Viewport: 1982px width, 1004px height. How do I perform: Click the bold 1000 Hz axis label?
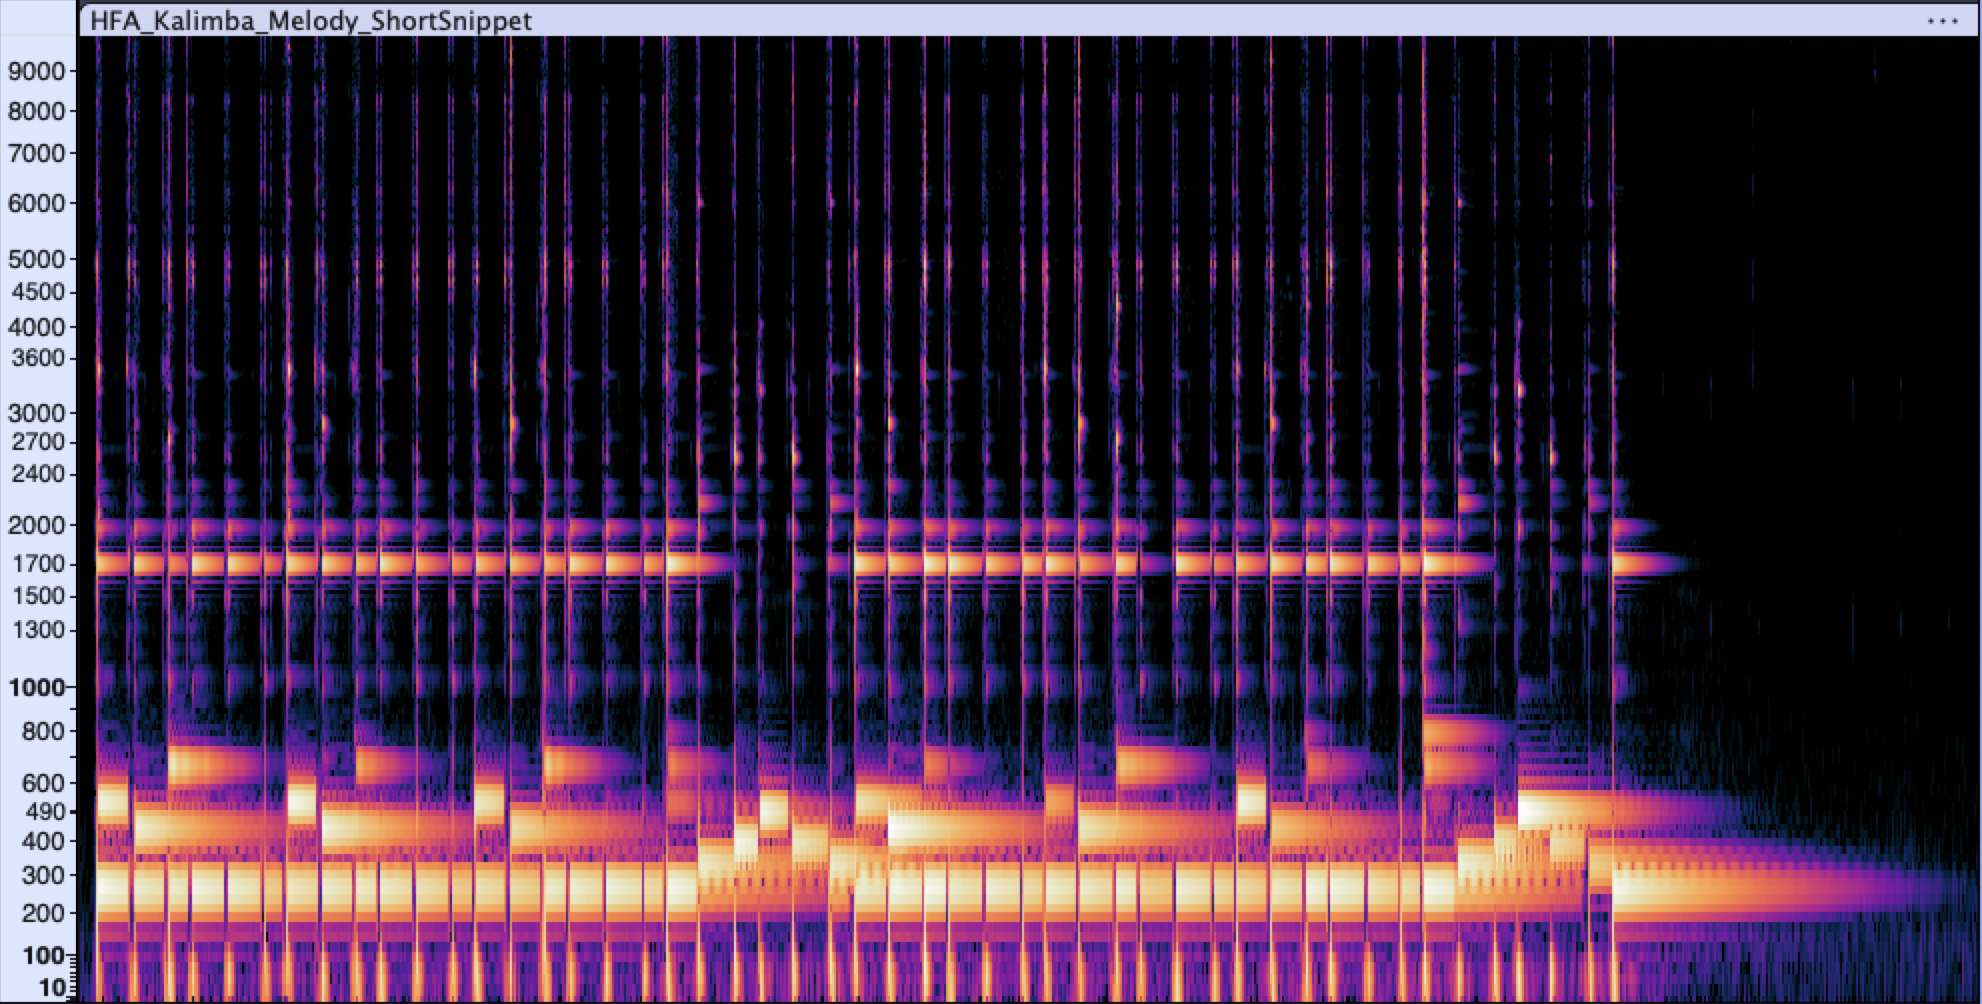(x=36, y=687)
